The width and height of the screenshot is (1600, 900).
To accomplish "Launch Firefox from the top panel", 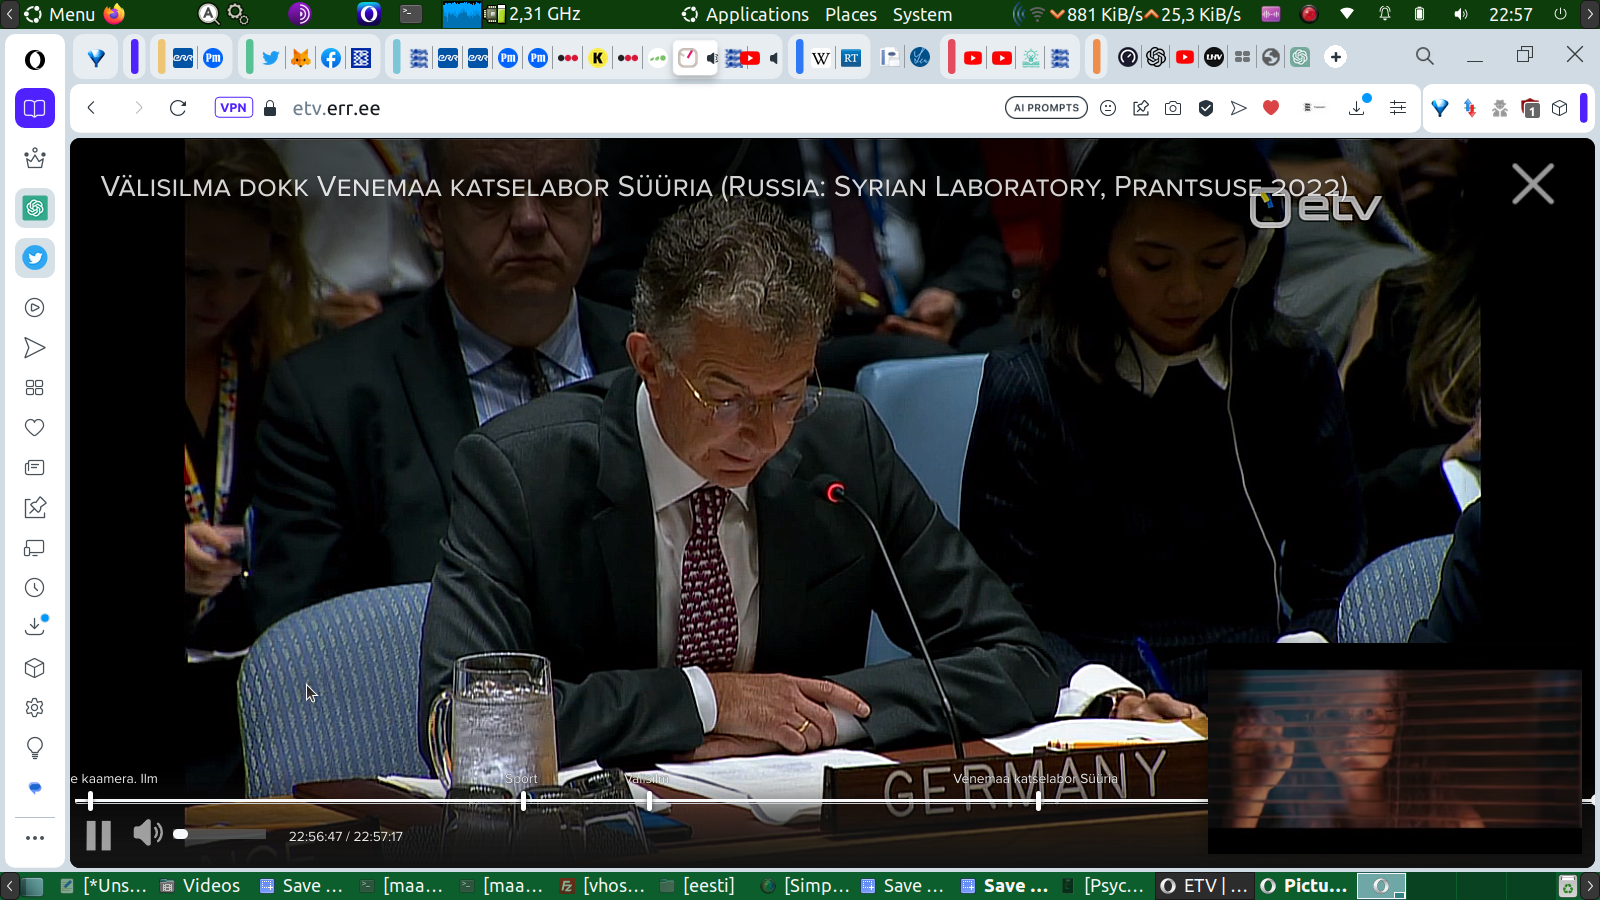I will 114,14.
